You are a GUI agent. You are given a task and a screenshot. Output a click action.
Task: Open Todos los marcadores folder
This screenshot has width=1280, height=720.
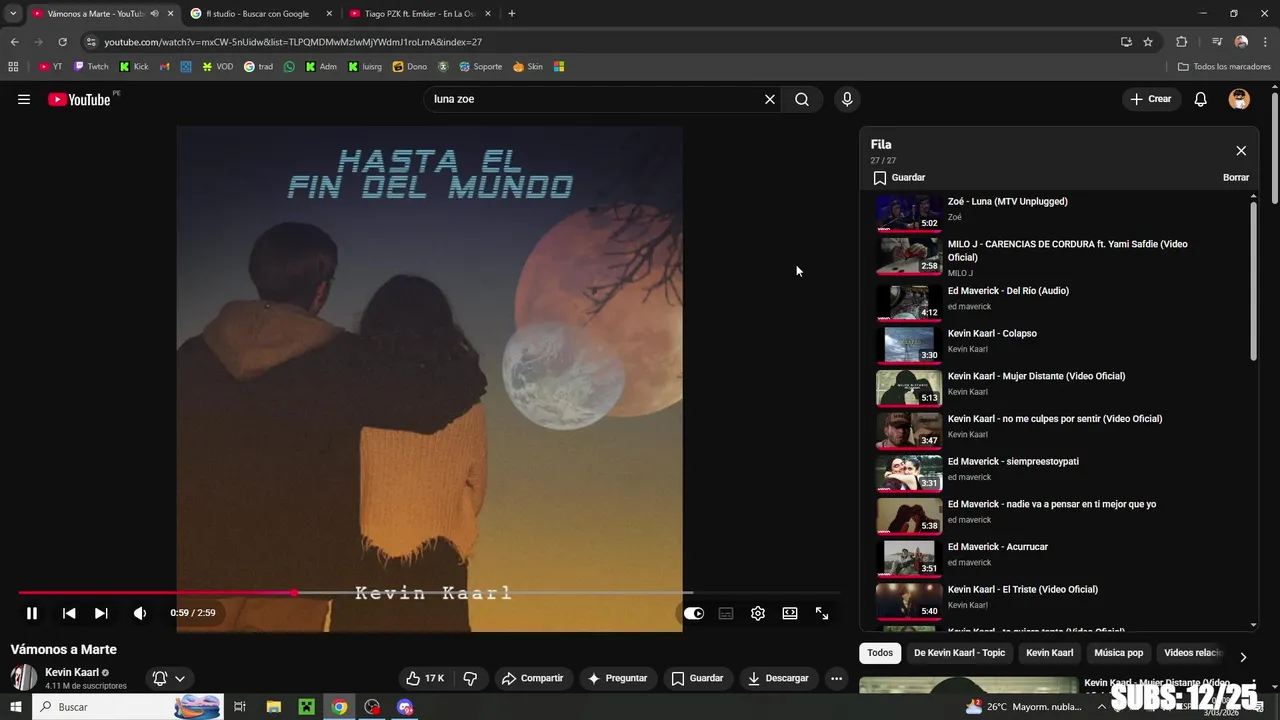[x=1224, y=67]
